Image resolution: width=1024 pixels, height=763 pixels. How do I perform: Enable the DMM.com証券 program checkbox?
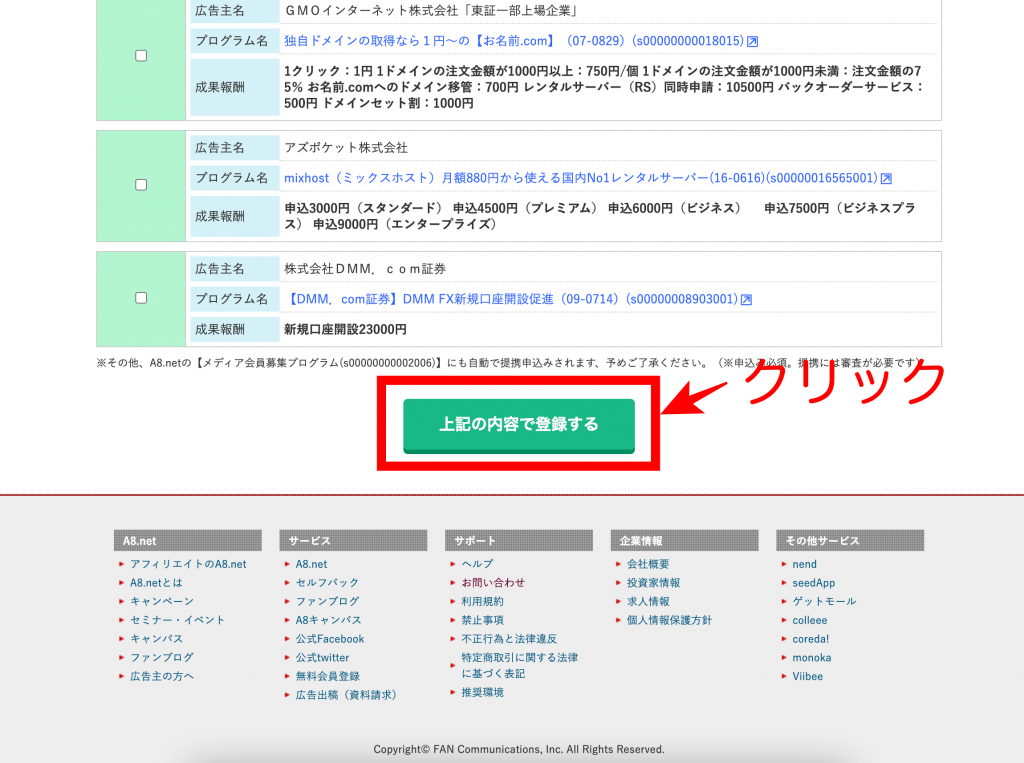coord(141,298)
